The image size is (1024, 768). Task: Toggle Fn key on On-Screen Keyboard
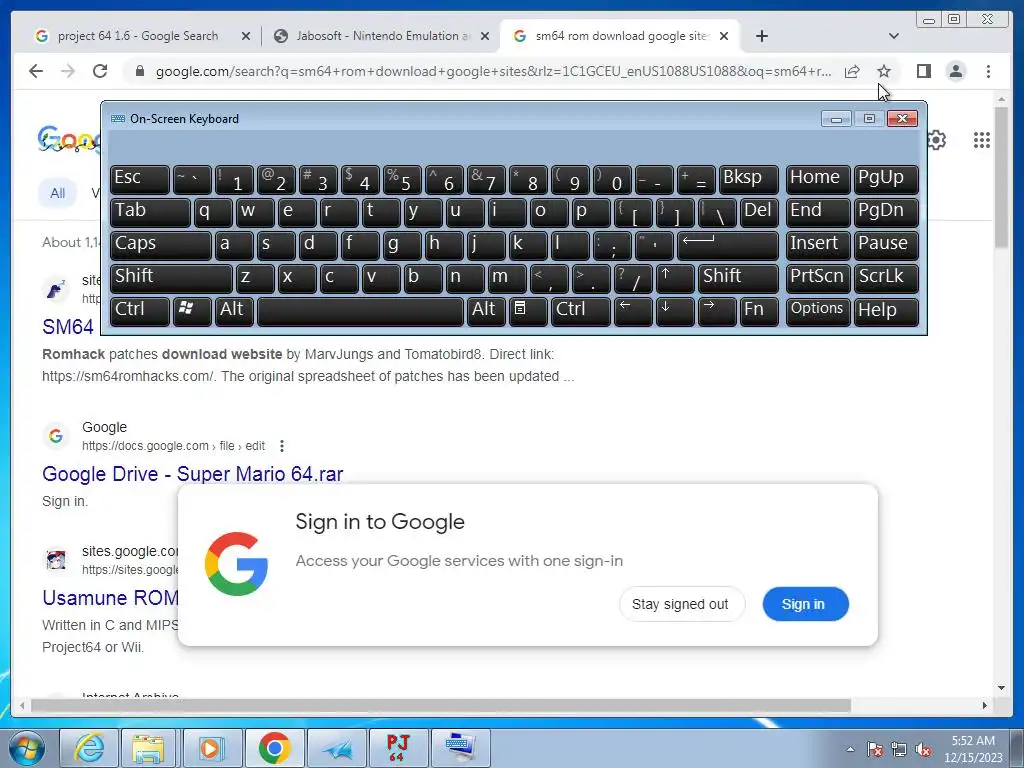point(759,311)
